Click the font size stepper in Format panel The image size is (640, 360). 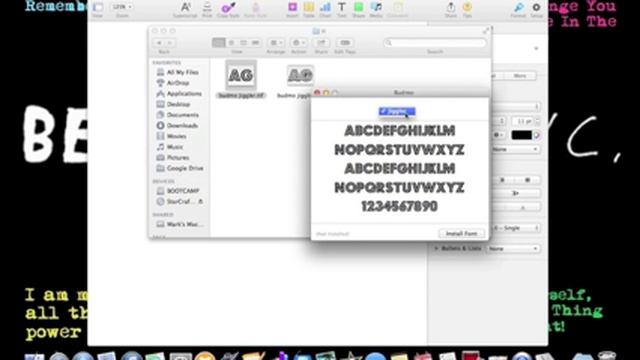538,121
